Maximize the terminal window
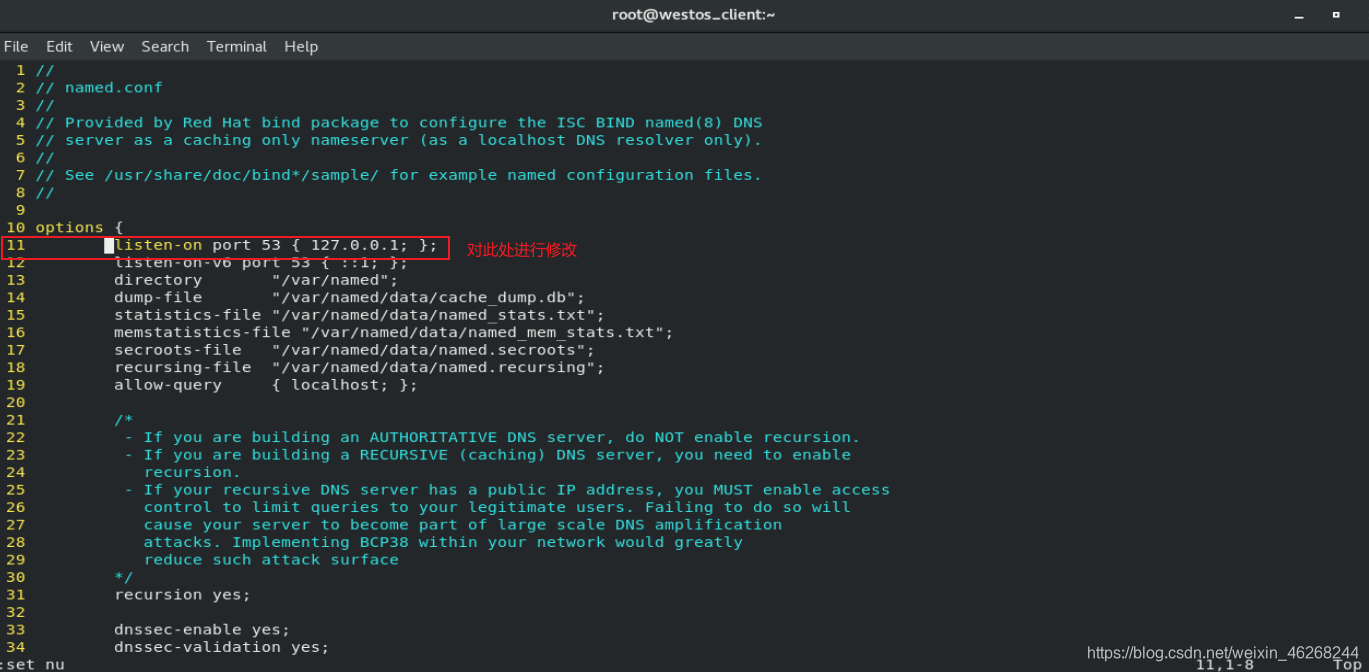The image size is (1369, 672). (1336, 15)
